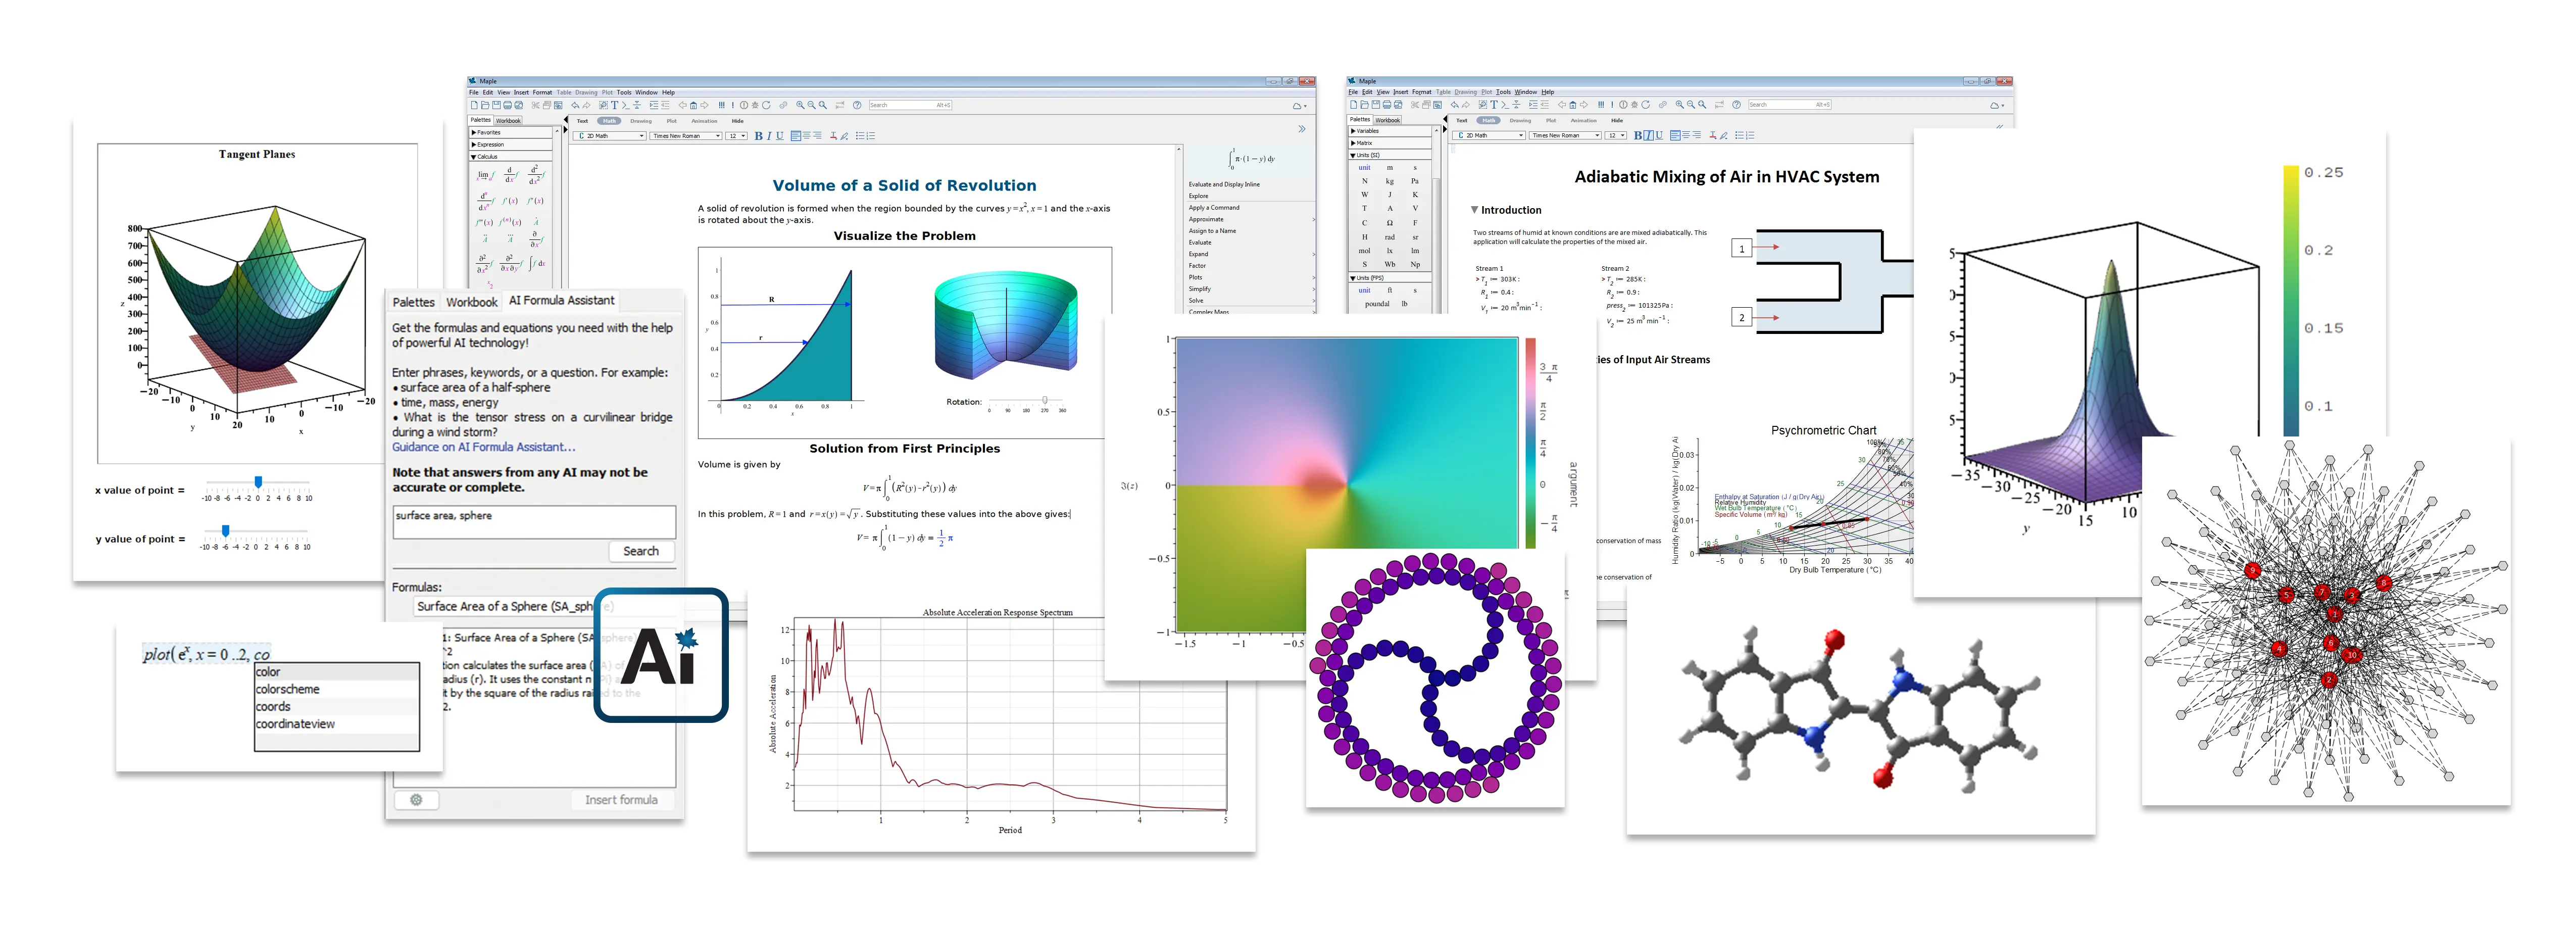Collapse Units (SI) palette in HVAC window
This screenshot has height=925, width=2576.
click(1391, 155)
